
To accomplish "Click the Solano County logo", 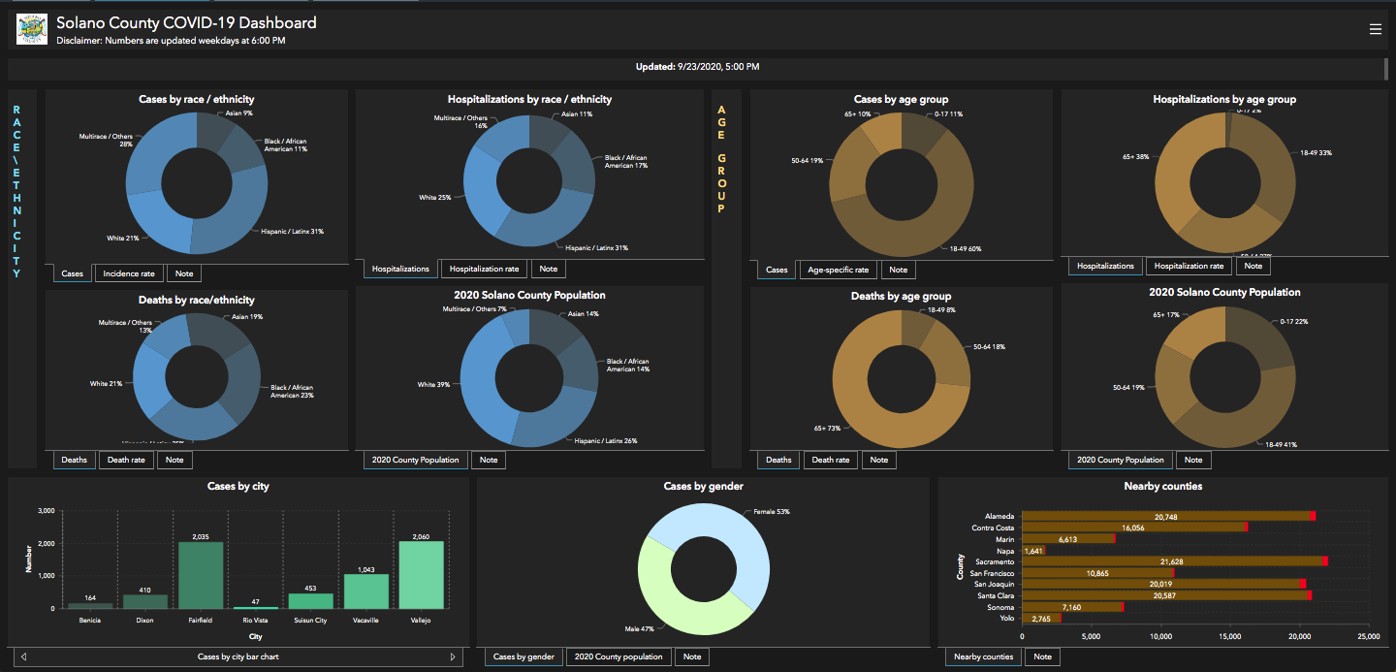I will pyautogui.click(x=32, y=30).
